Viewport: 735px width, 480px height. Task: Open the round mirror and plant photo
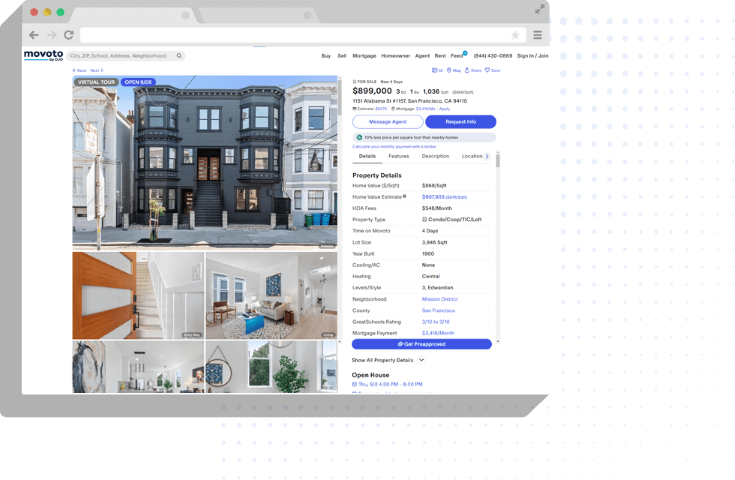(271, 367)
